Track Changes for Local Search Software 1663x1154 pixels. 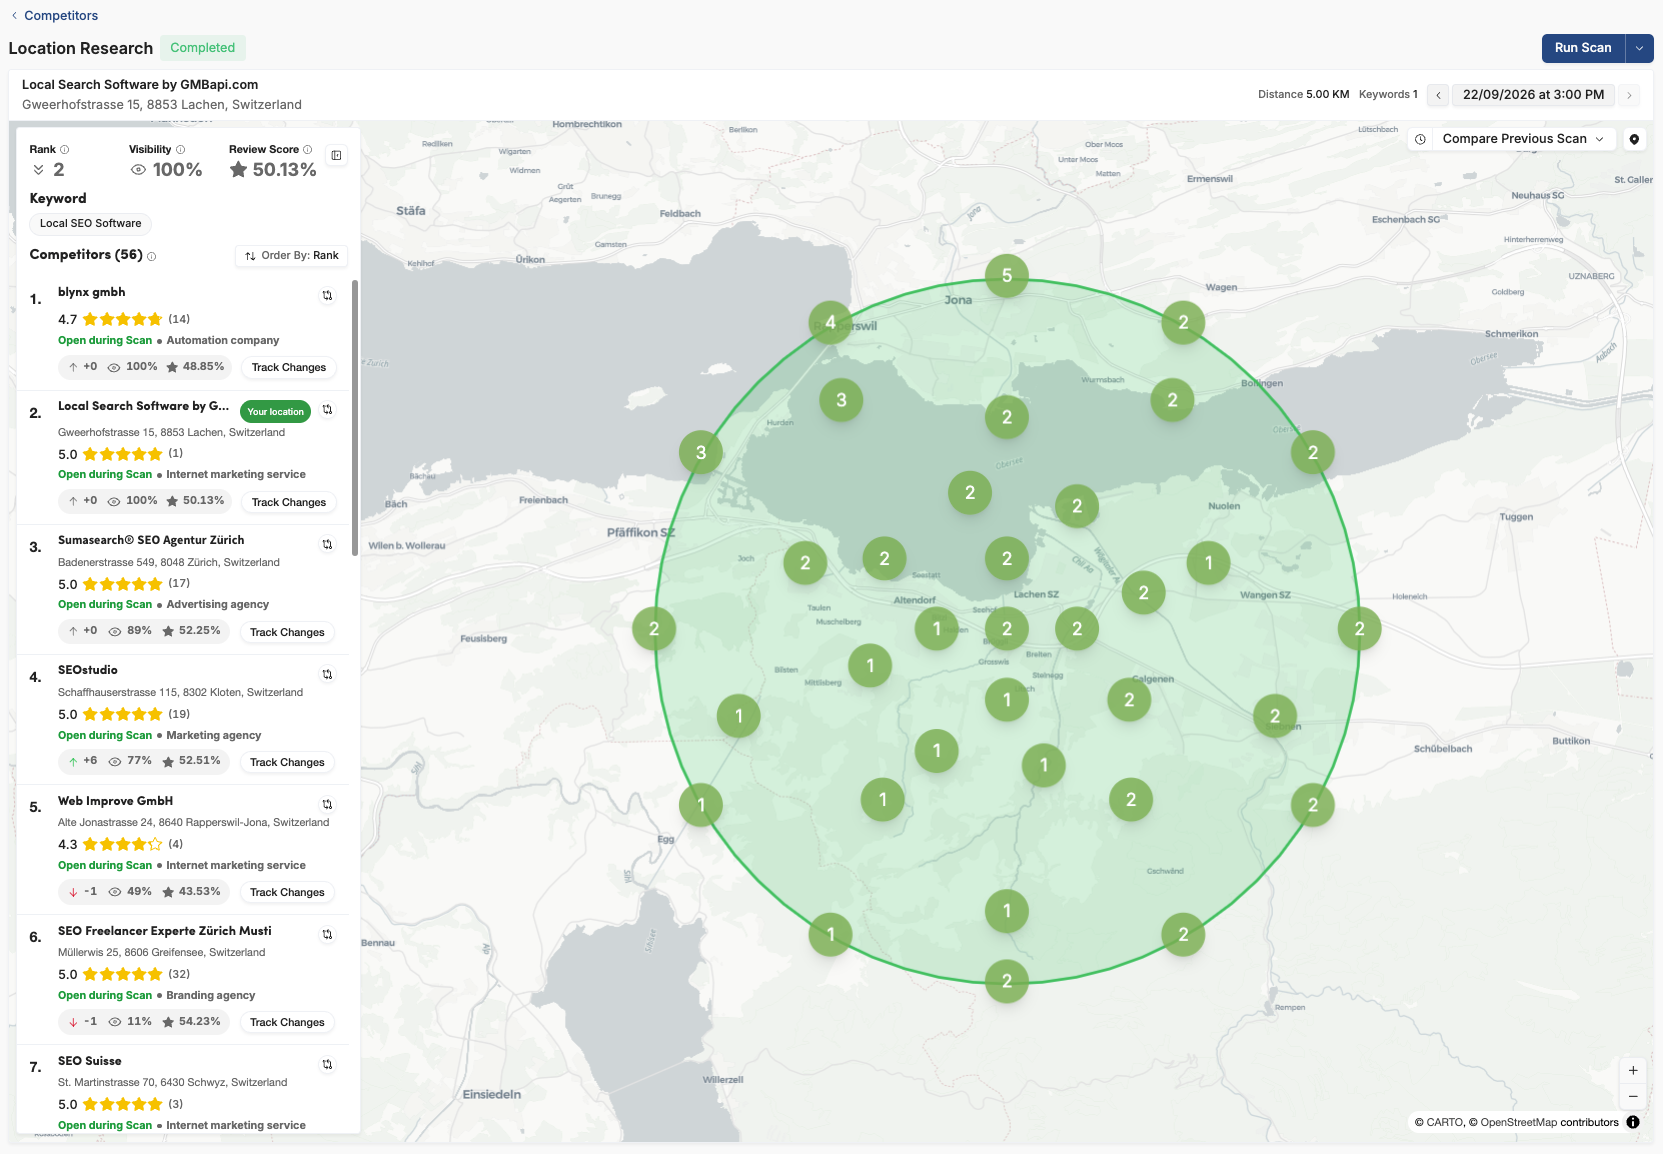click(x=289, y=502)
